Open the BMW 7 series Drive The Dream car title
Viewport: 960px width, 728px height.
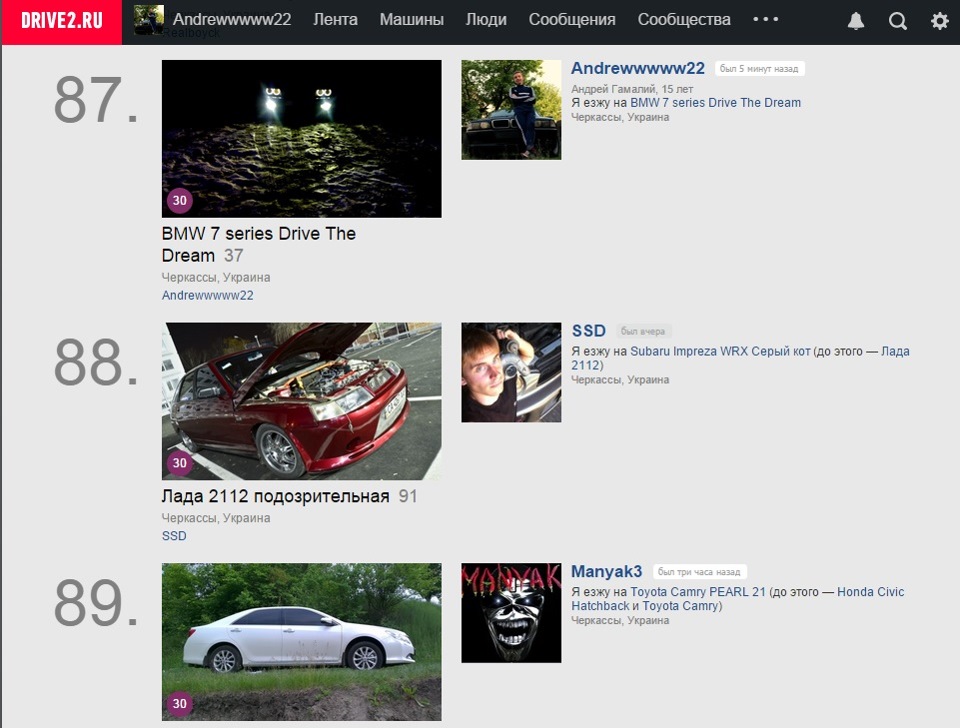click(x=258, y=244)
